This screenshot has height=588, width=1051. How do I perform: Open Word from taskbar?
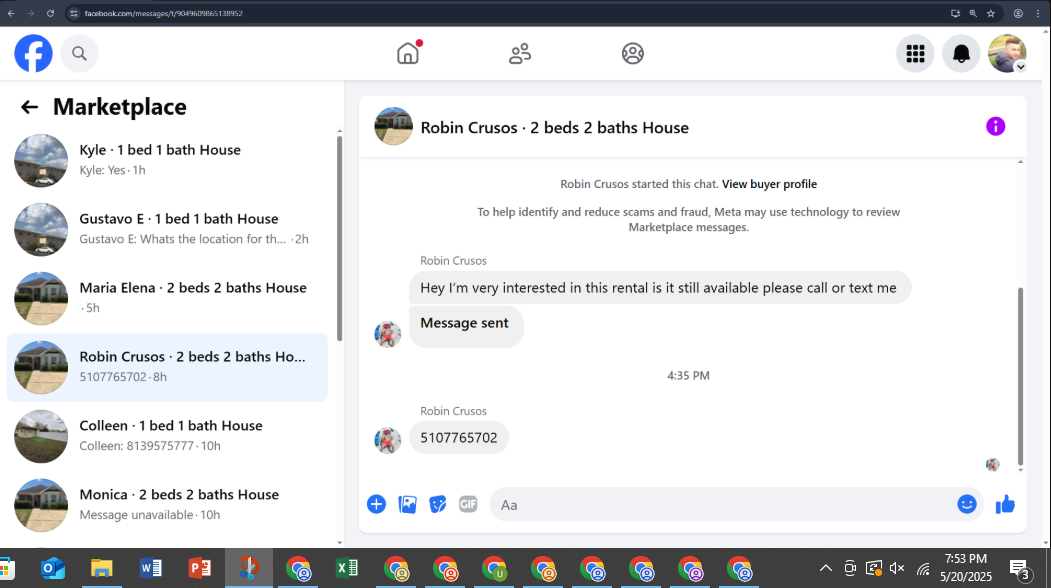(150, 569)
